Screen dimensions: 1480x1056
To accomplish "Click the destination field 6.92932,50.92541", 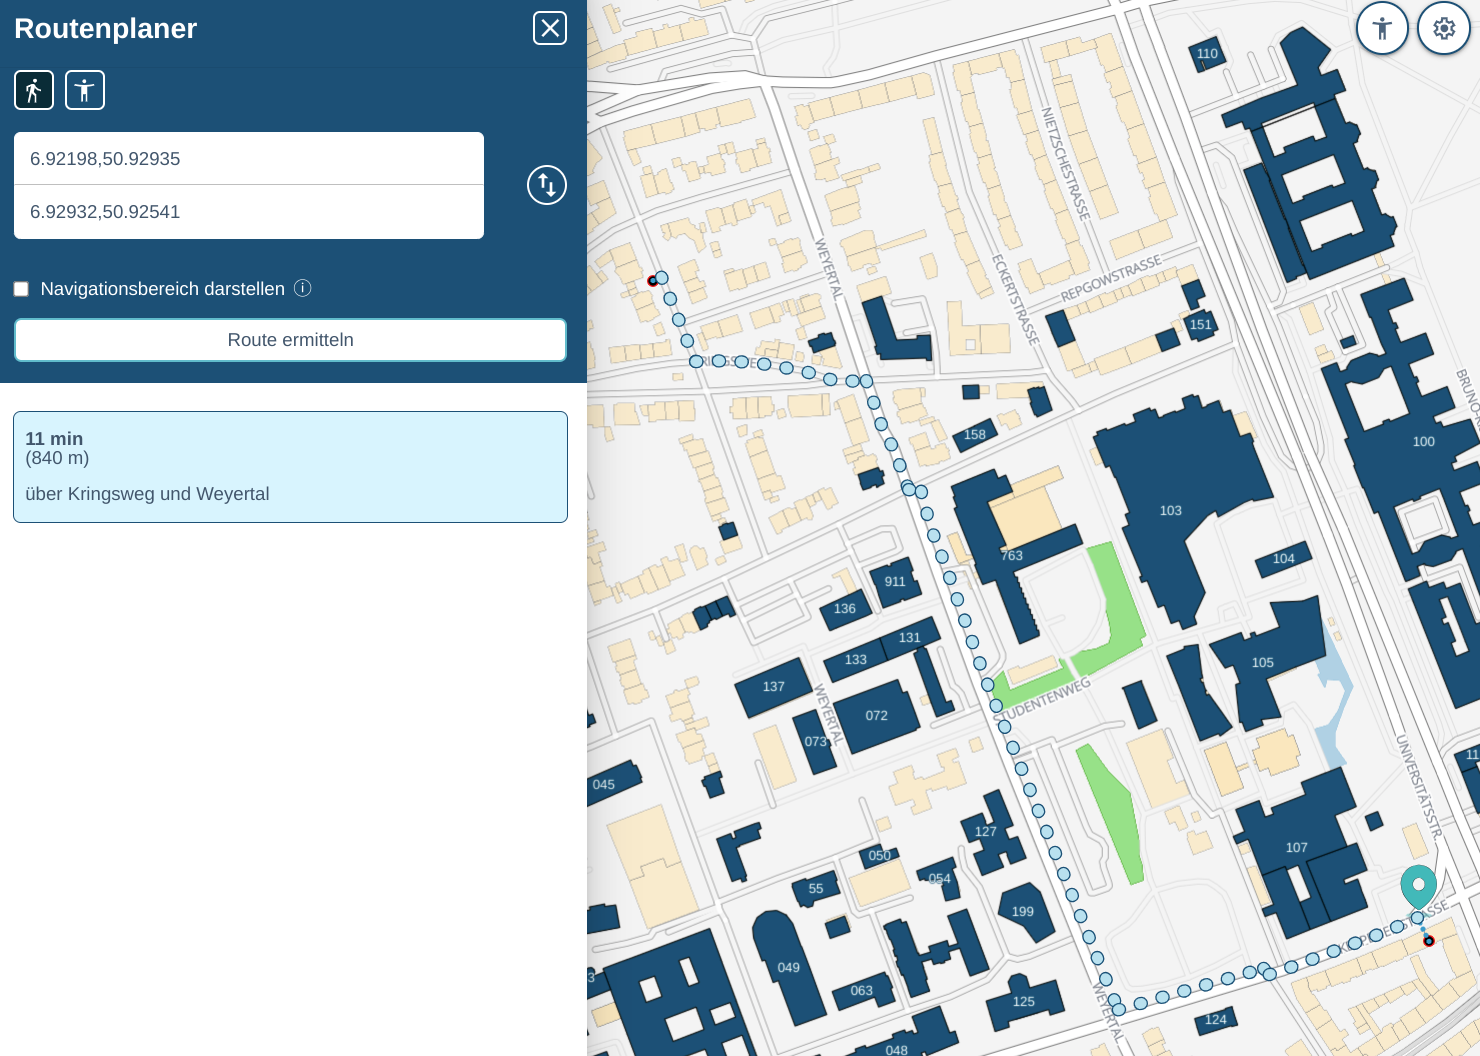I will (x=249, y=212).
